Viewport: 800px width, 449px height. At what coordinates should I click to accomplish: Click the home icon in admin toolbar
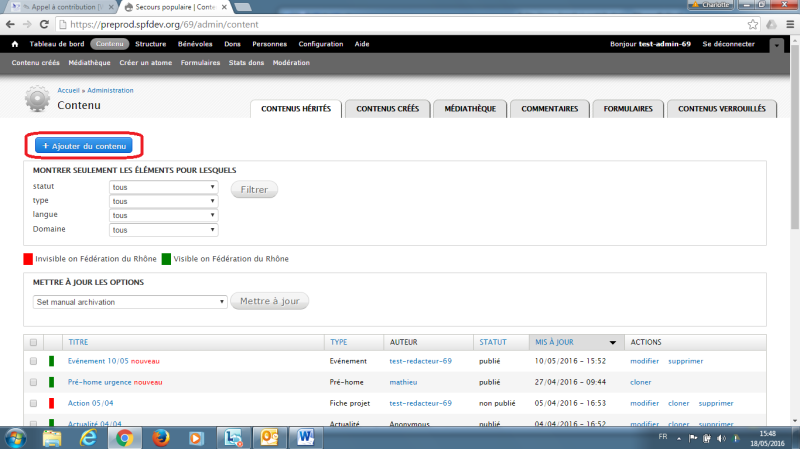[x=15, y=44]
